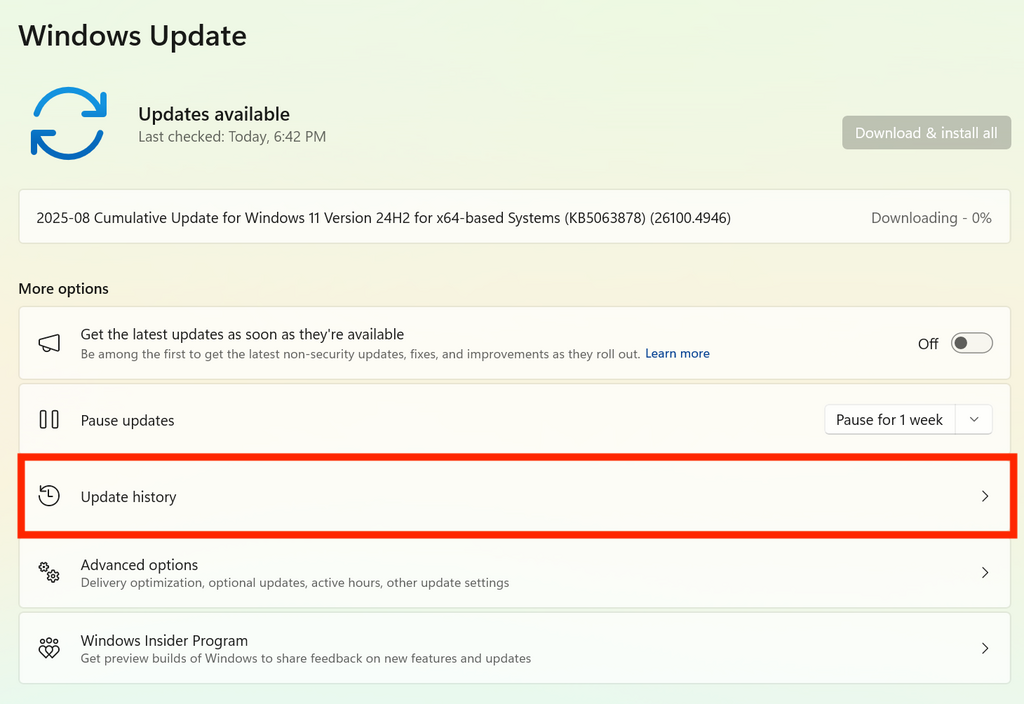Click the megaphone icon for latest updates
Viewport: 1024px width, 704px height.
[49, 343]
